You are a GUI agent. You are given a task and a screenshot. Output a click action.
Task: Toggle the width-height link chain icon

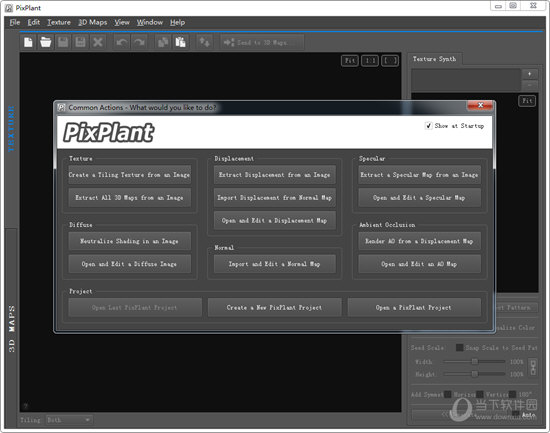click(533, 367)
